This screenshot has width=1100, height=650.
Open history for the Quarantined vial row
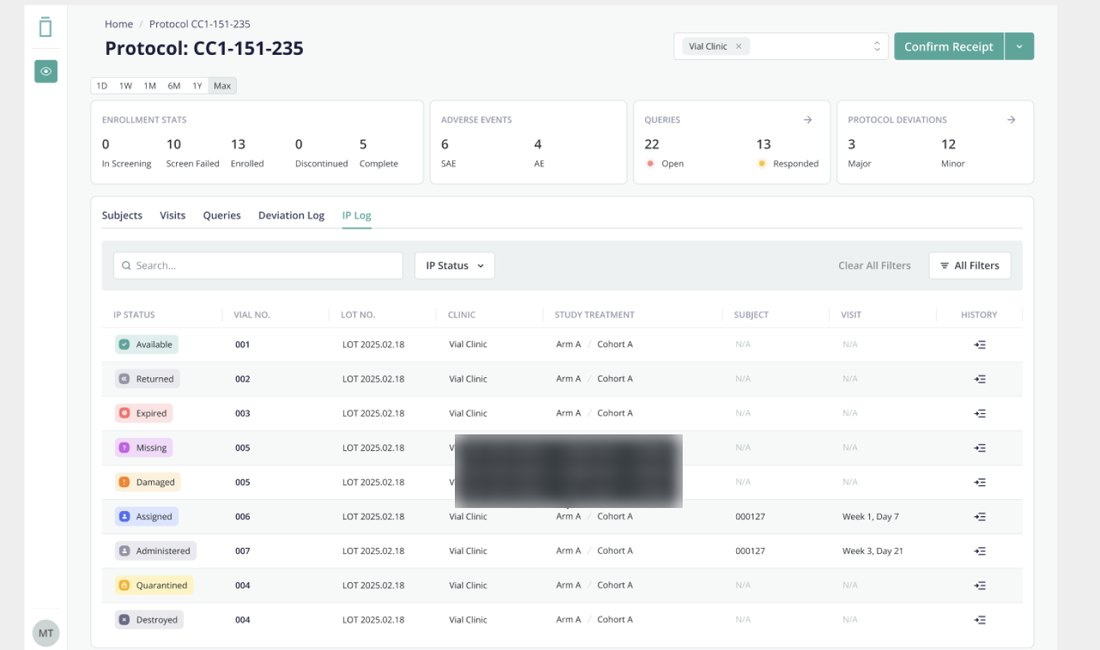tap(979, 585)
